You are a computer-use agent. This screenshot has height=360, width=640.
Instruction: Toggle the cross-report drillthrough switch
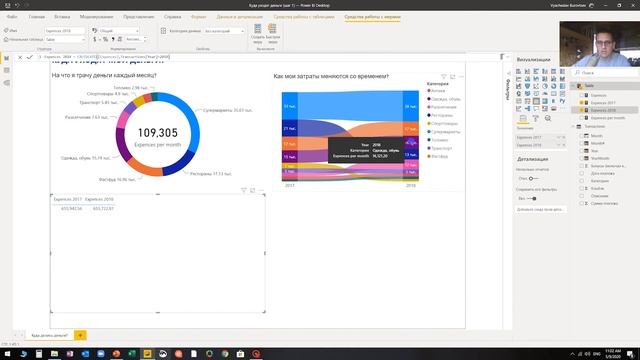pyautogui.click(x=533, y=178)
